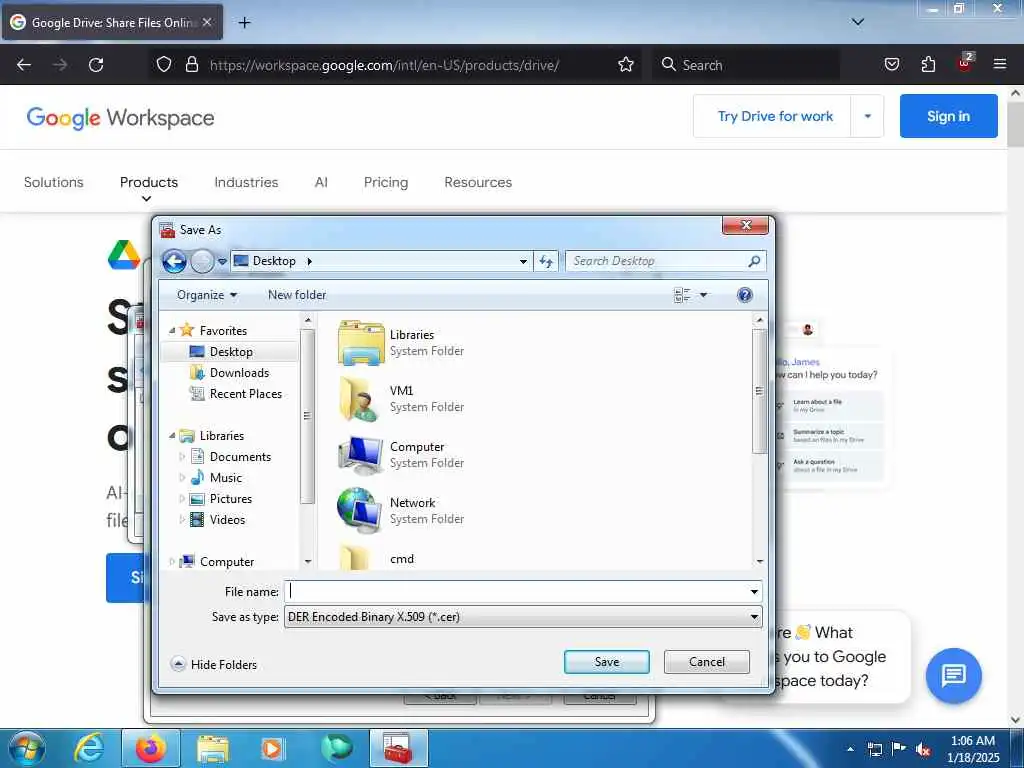
Task: Click the blue Help icon in dialog
Action: [x=744, y=295]
